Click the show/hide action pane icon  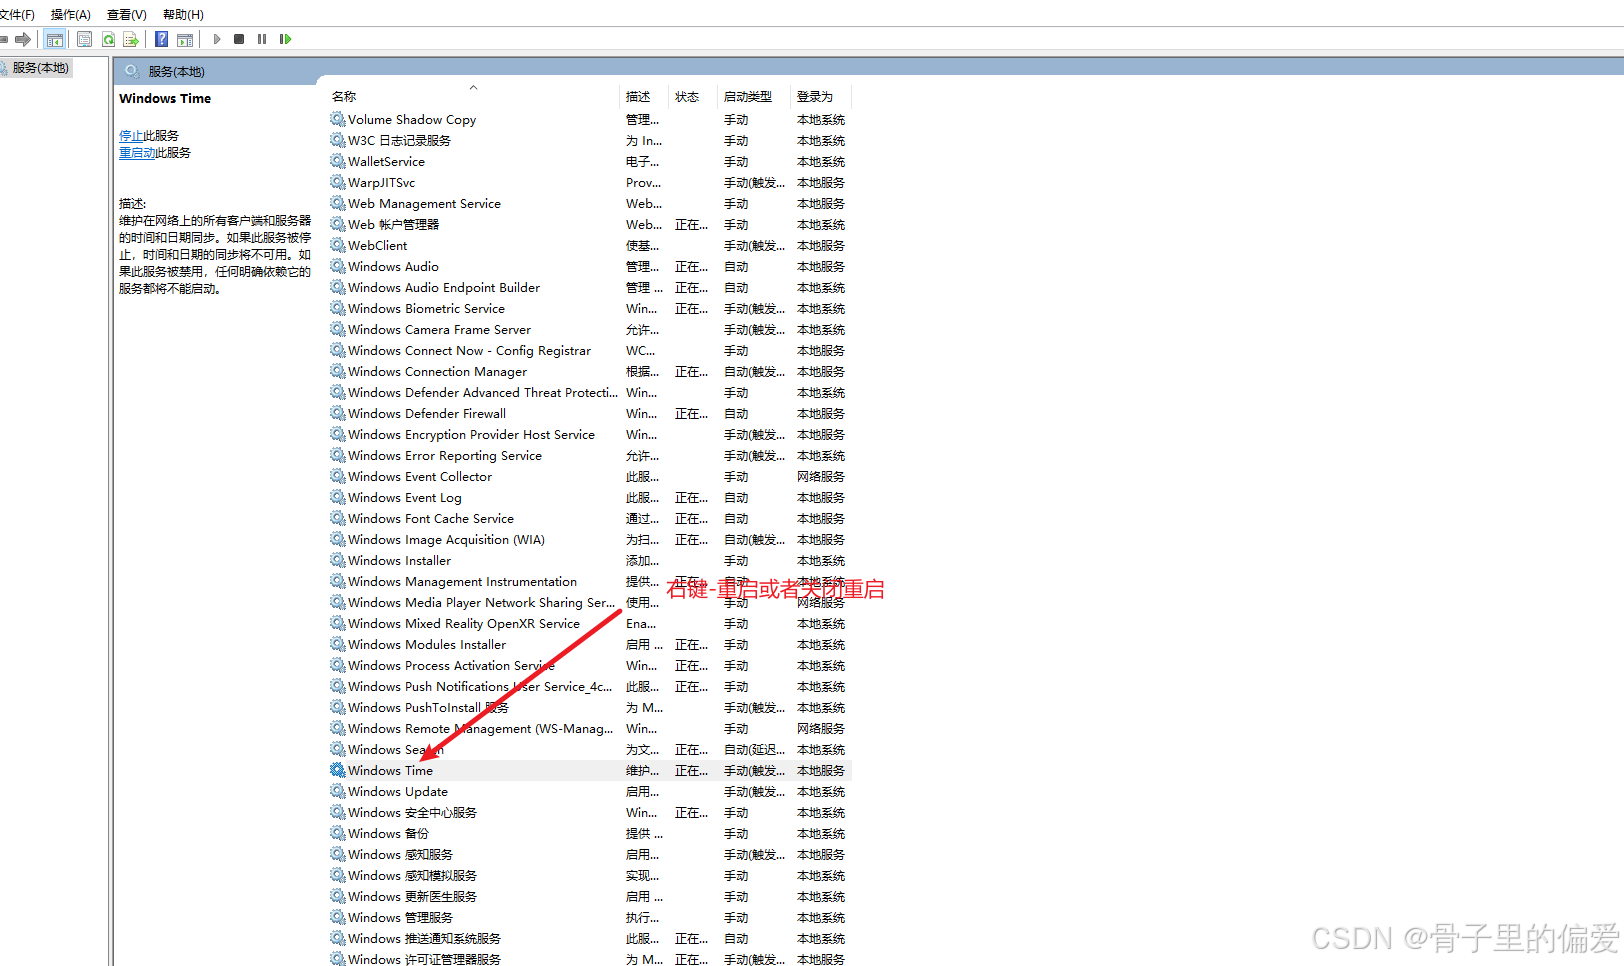[185, 39]
